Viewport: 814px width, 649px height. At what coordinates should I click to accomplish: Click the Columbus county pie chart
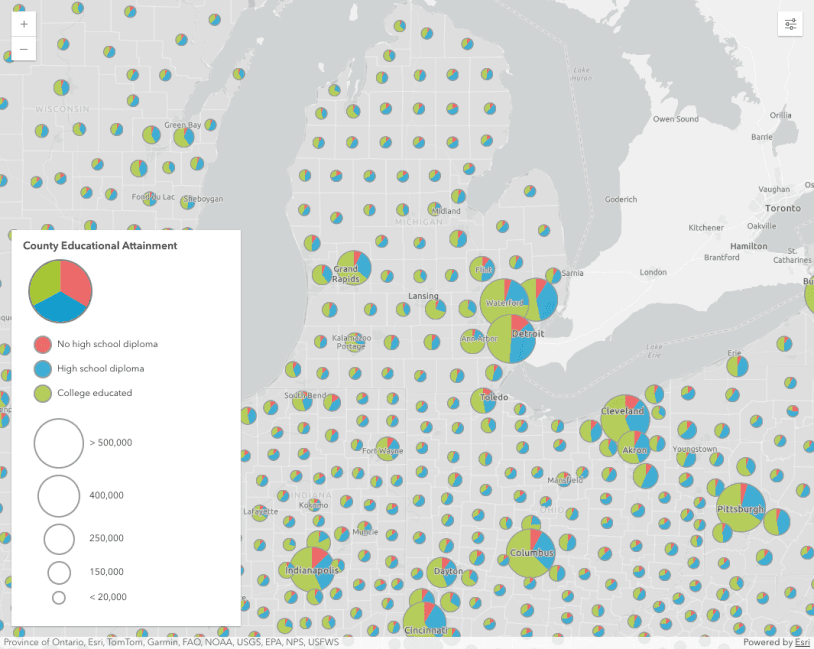(x=531, y=553)
